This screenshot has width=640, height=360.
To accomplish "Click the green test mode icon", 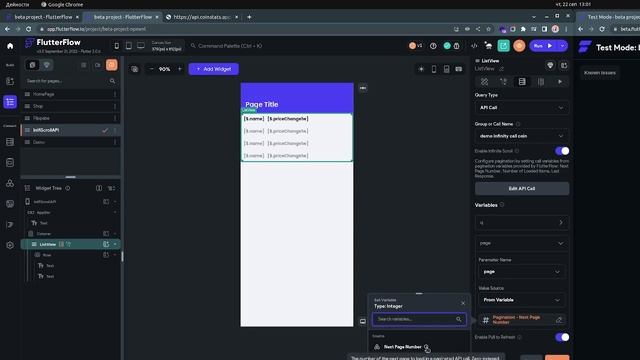I will tap(503, 46).
